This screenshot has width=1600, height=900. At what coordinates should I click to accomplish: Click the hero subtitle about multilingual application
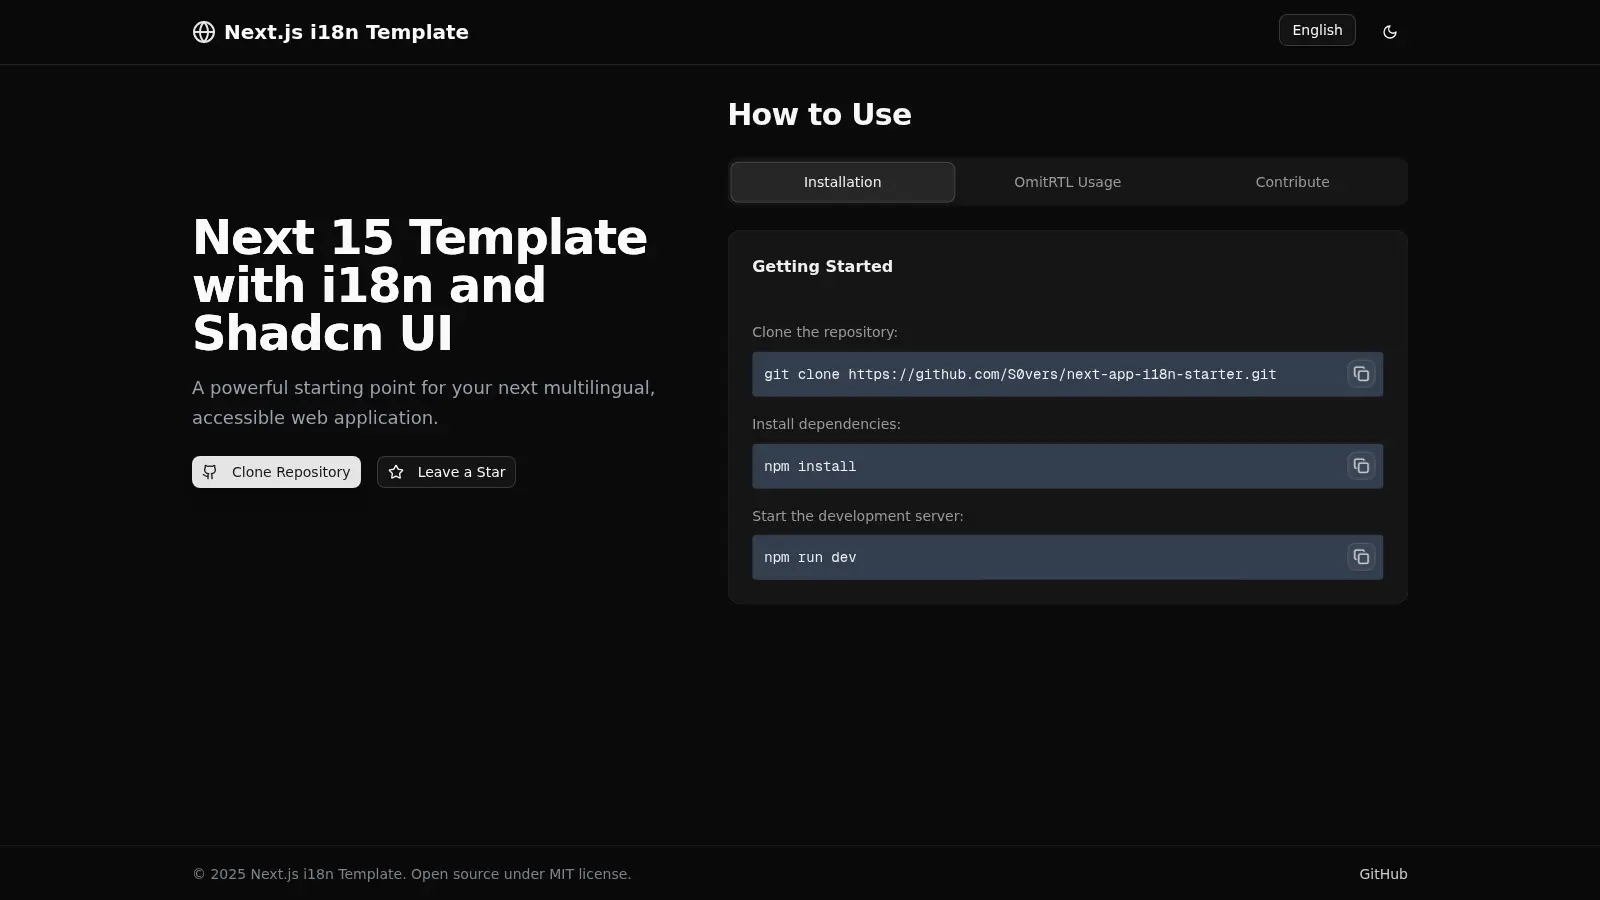424,402
